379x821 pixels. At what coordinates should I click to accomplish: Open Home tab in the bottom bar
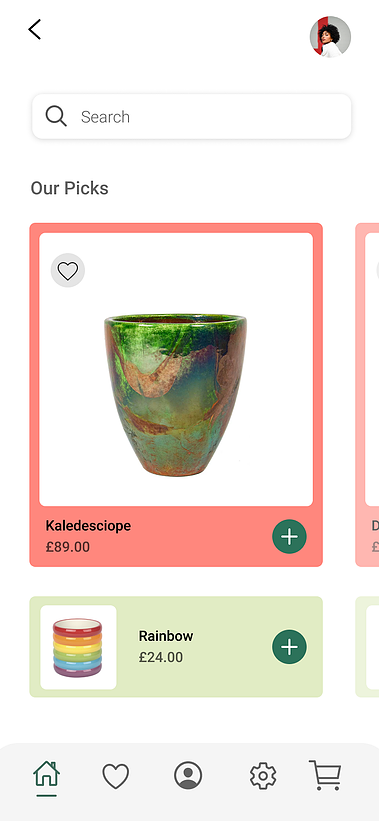tap(47, 776)
